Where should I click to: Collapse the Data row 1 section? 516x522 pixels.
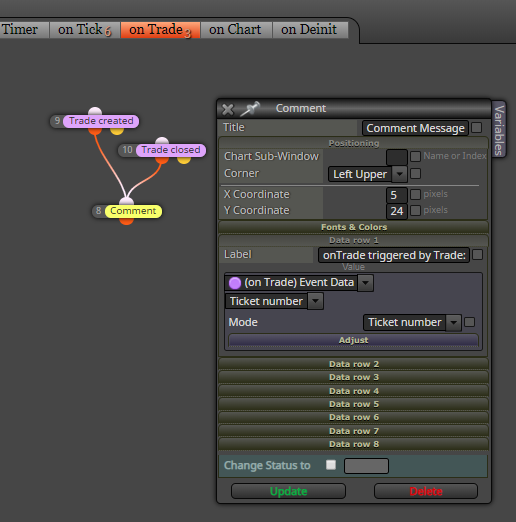354,240
